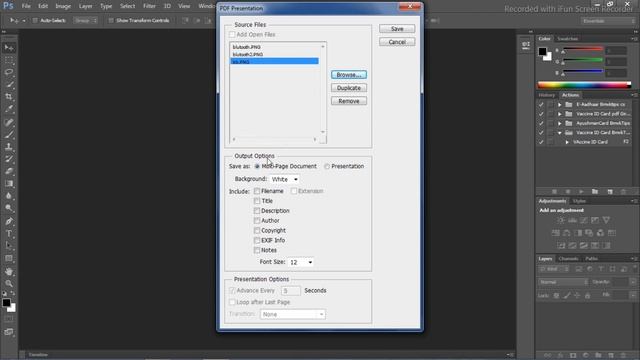640x360 pixels.
Task: Expand the E-Aadhaar action set
Action: click(560, 104)
